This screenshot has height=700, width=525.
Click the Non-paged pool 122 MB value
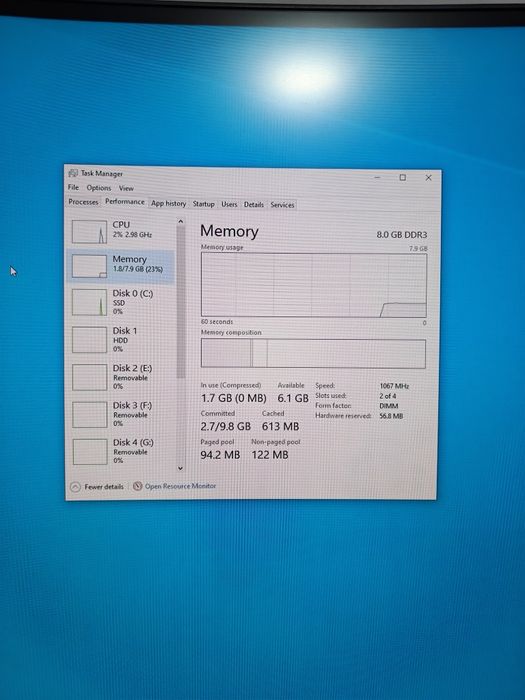click(270, 454)
